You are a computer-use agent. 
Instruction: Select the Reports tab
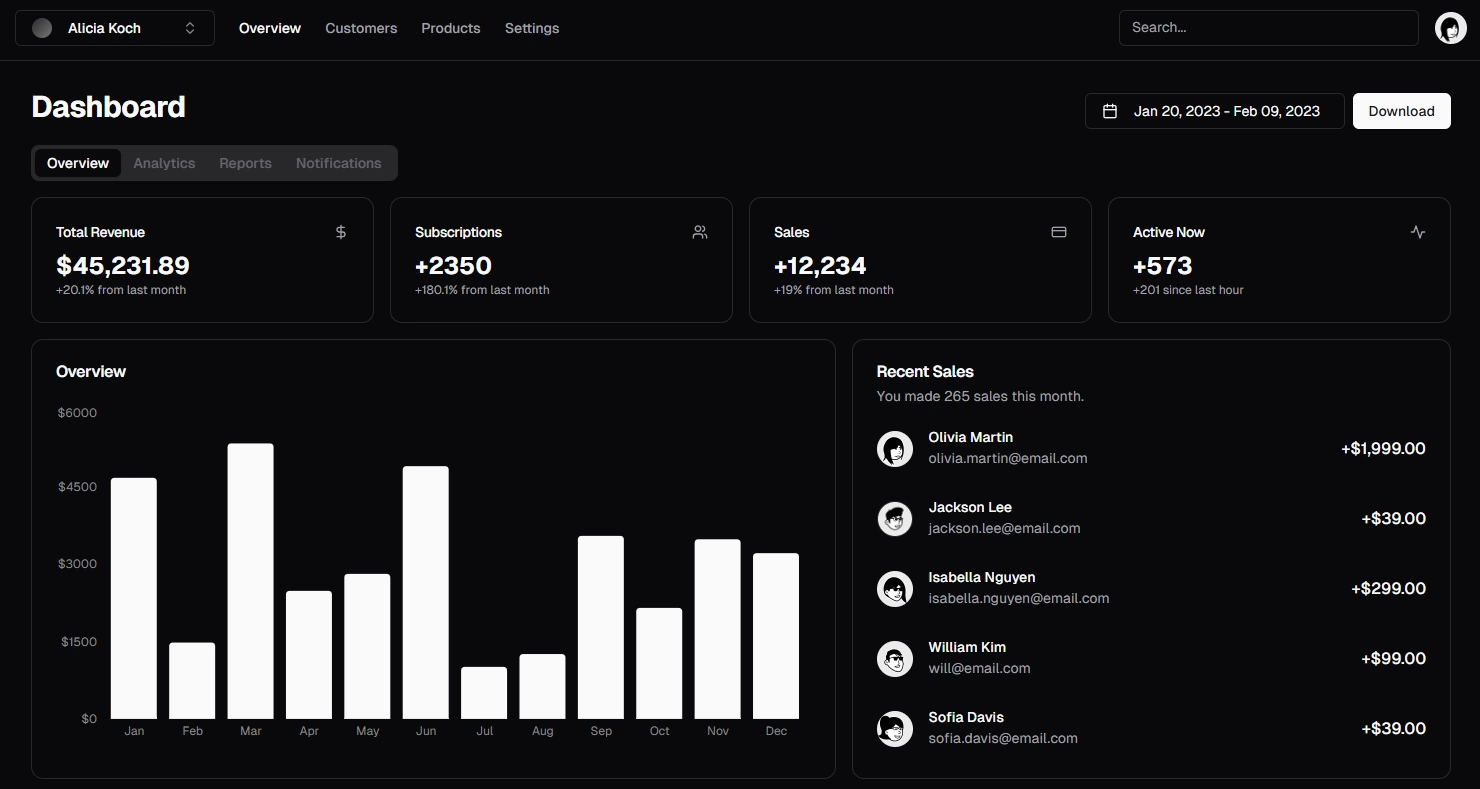pos(245,163)
